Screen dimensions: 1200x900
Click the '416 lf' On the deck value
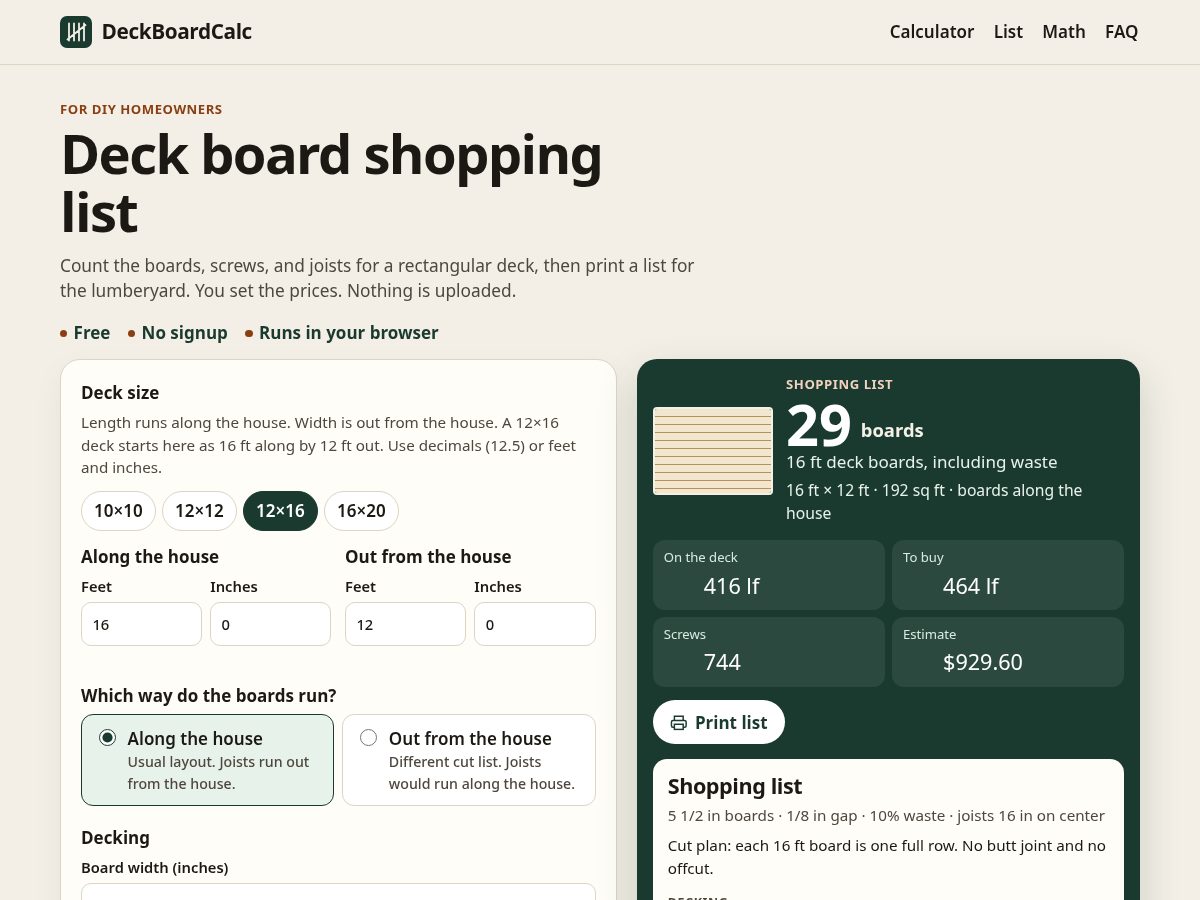point(731,586)
